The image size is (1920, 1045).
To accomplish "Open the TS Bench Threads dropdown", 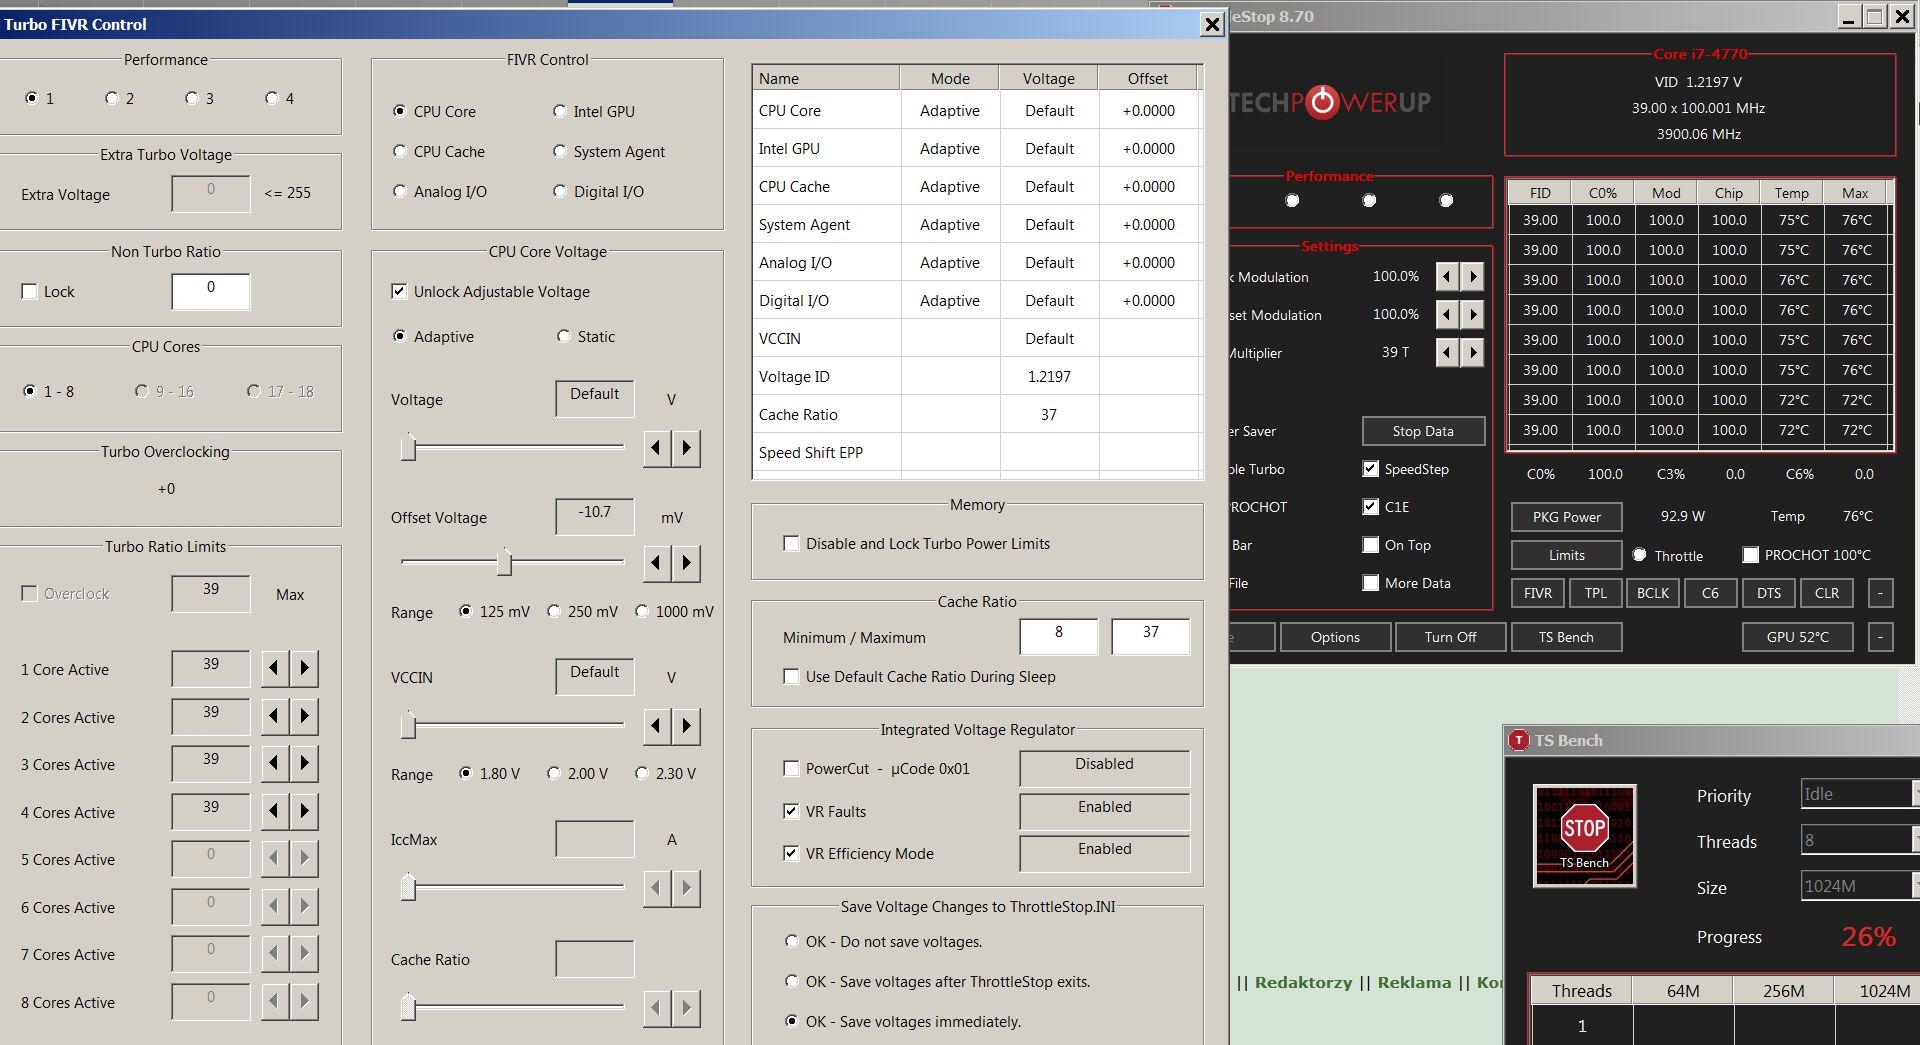I will (x=1860, y=840).
